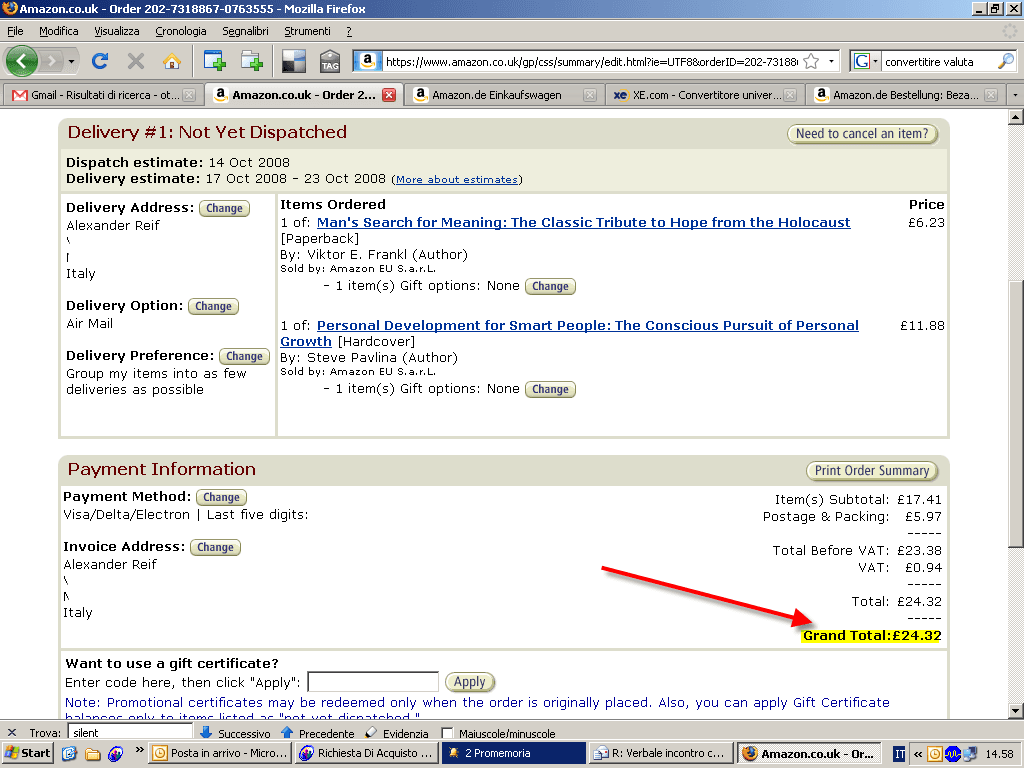Toggle Maiuscole/minuscole match-case checkbox

coord(447,733)
